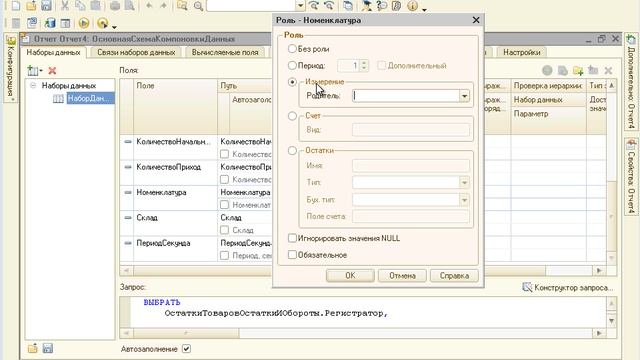Image resolution: width=640 pixels, height=360 pixels.
Task: Switch to the Настройки tab
Action: (x=522, y=52)
